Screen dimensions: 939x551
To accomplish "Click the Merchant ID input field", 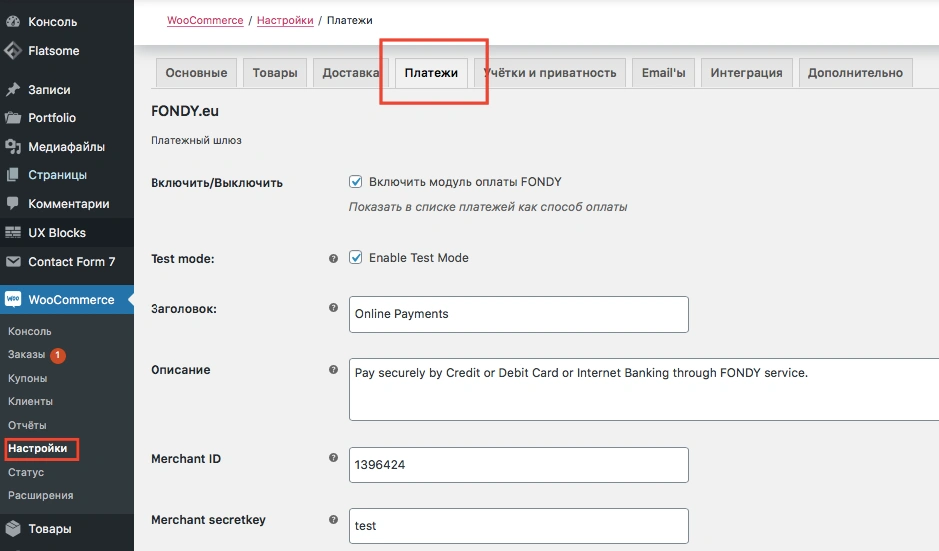I will pos(519,465).
